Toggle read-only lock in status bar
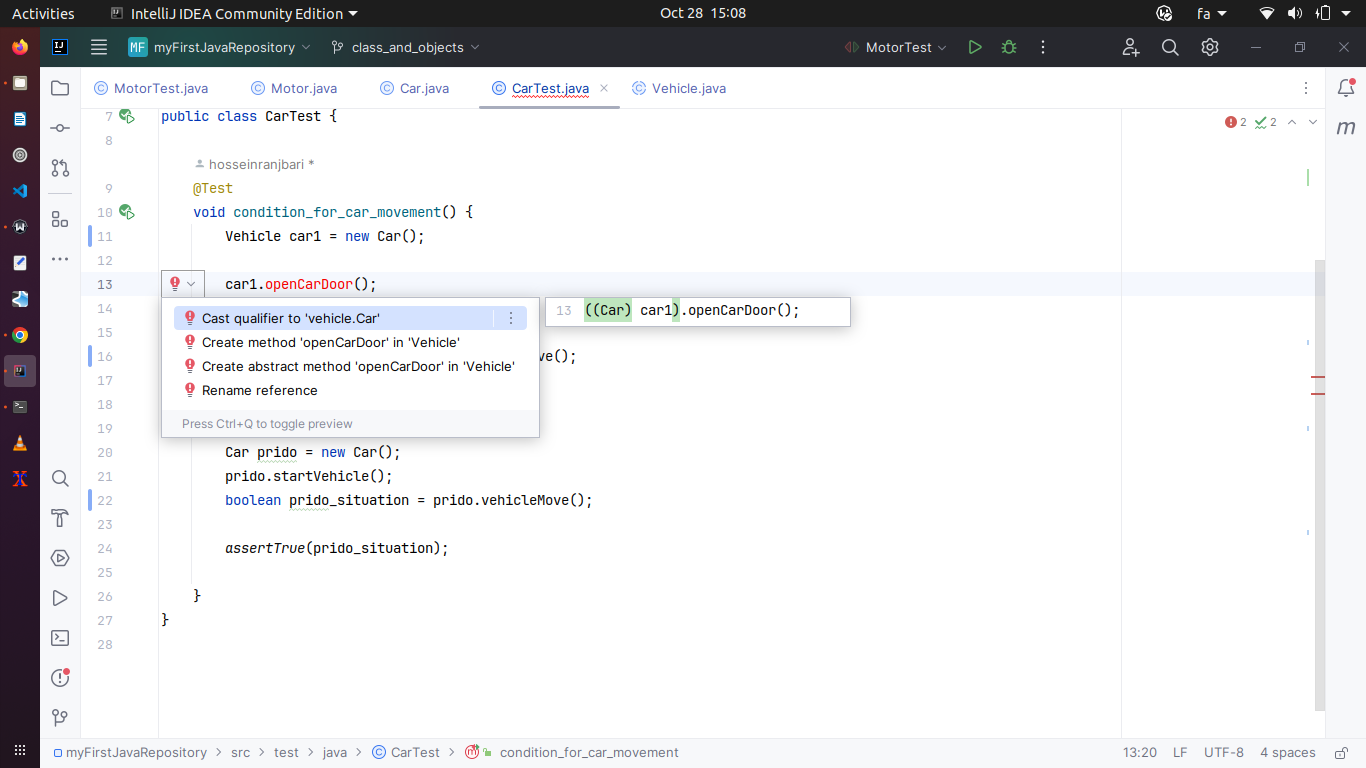This screenshot has height=768, width=1366. pyautogui.click(x=1339, y=752)
